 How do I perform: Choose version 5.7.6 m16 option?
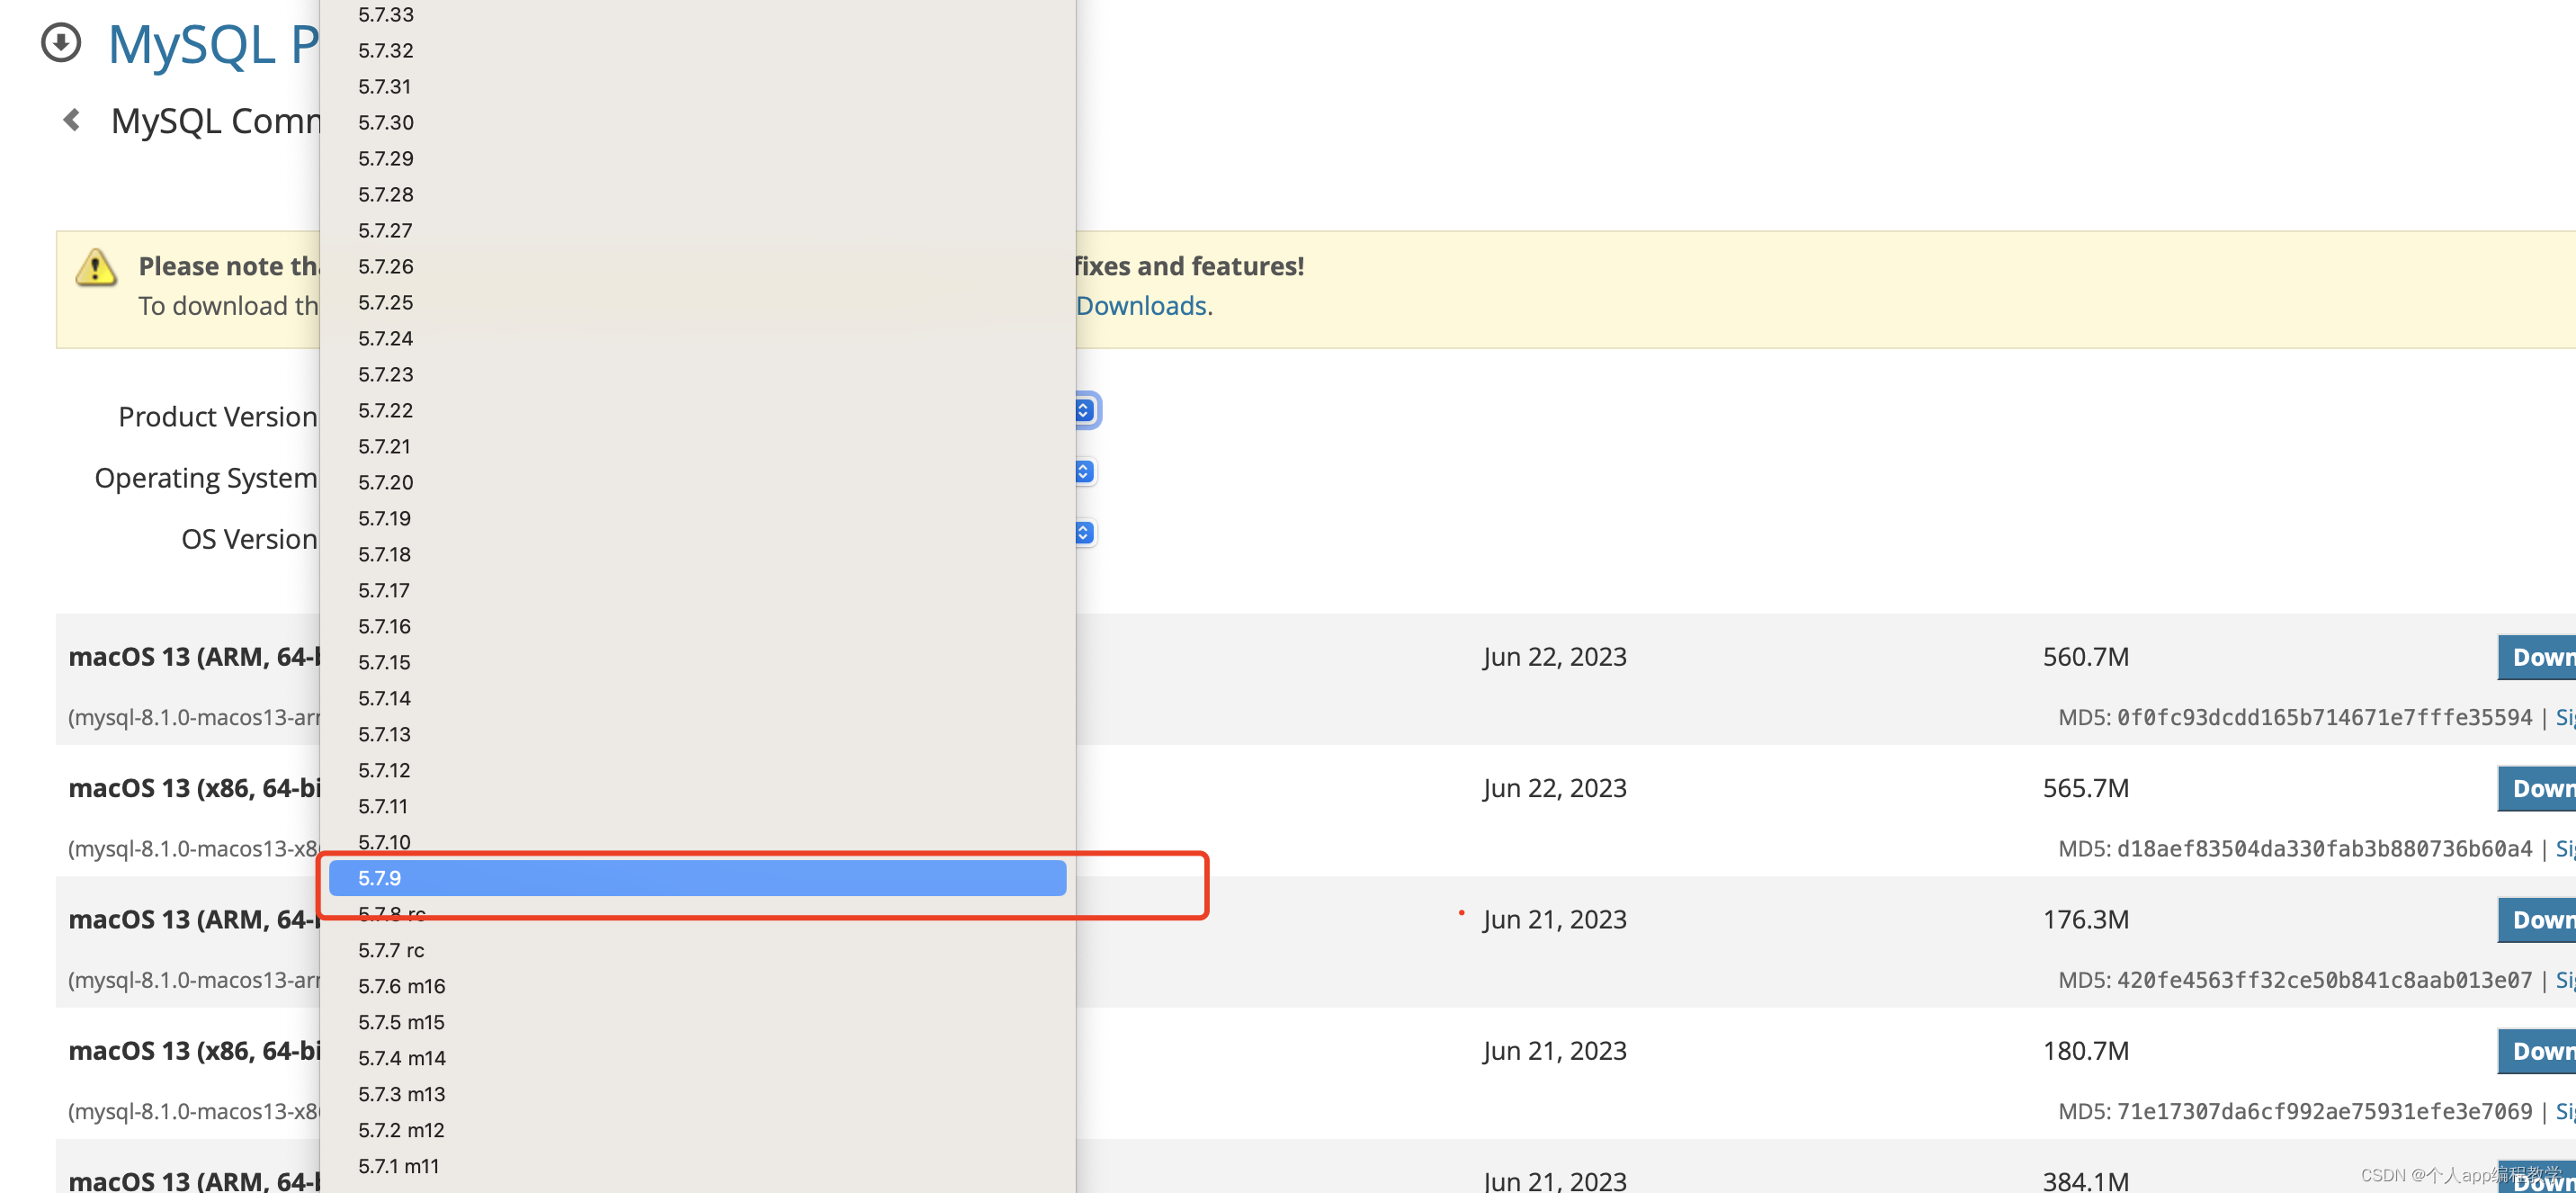(402, 986)
